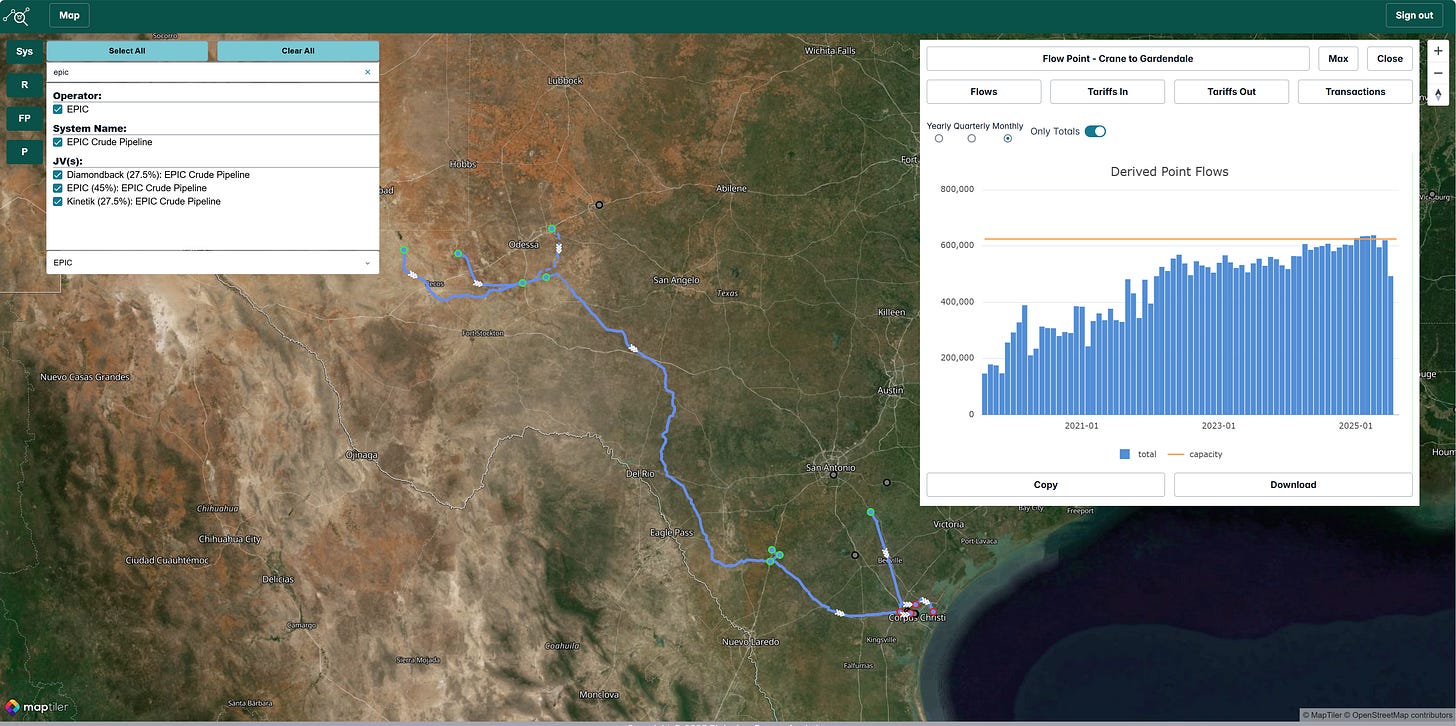Click the Download button
This screenshot has height=726, width=1456.
[1293, 484]
